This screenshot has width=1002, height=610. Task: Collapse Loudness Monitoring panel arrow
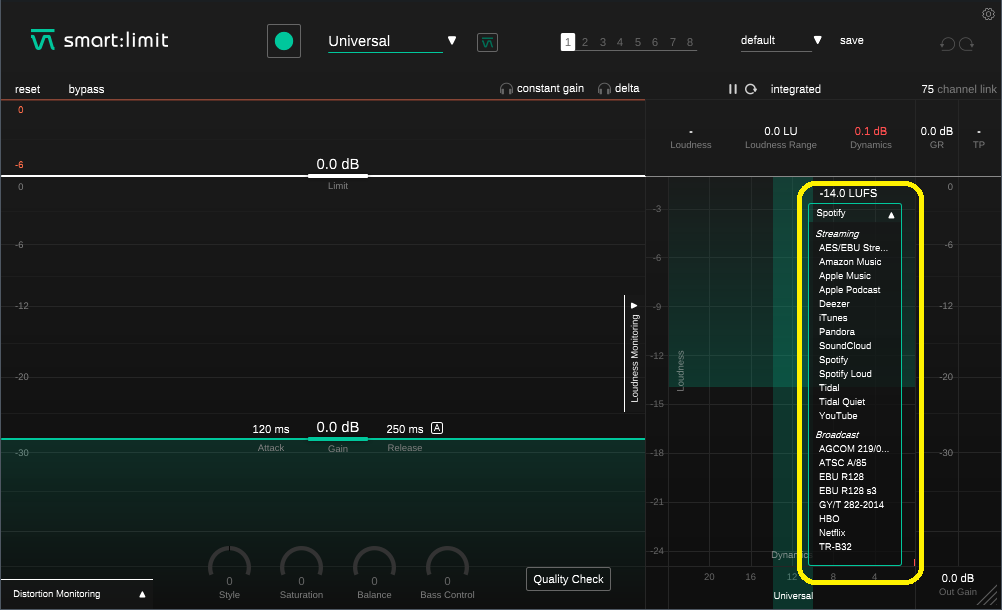point(634,305)
